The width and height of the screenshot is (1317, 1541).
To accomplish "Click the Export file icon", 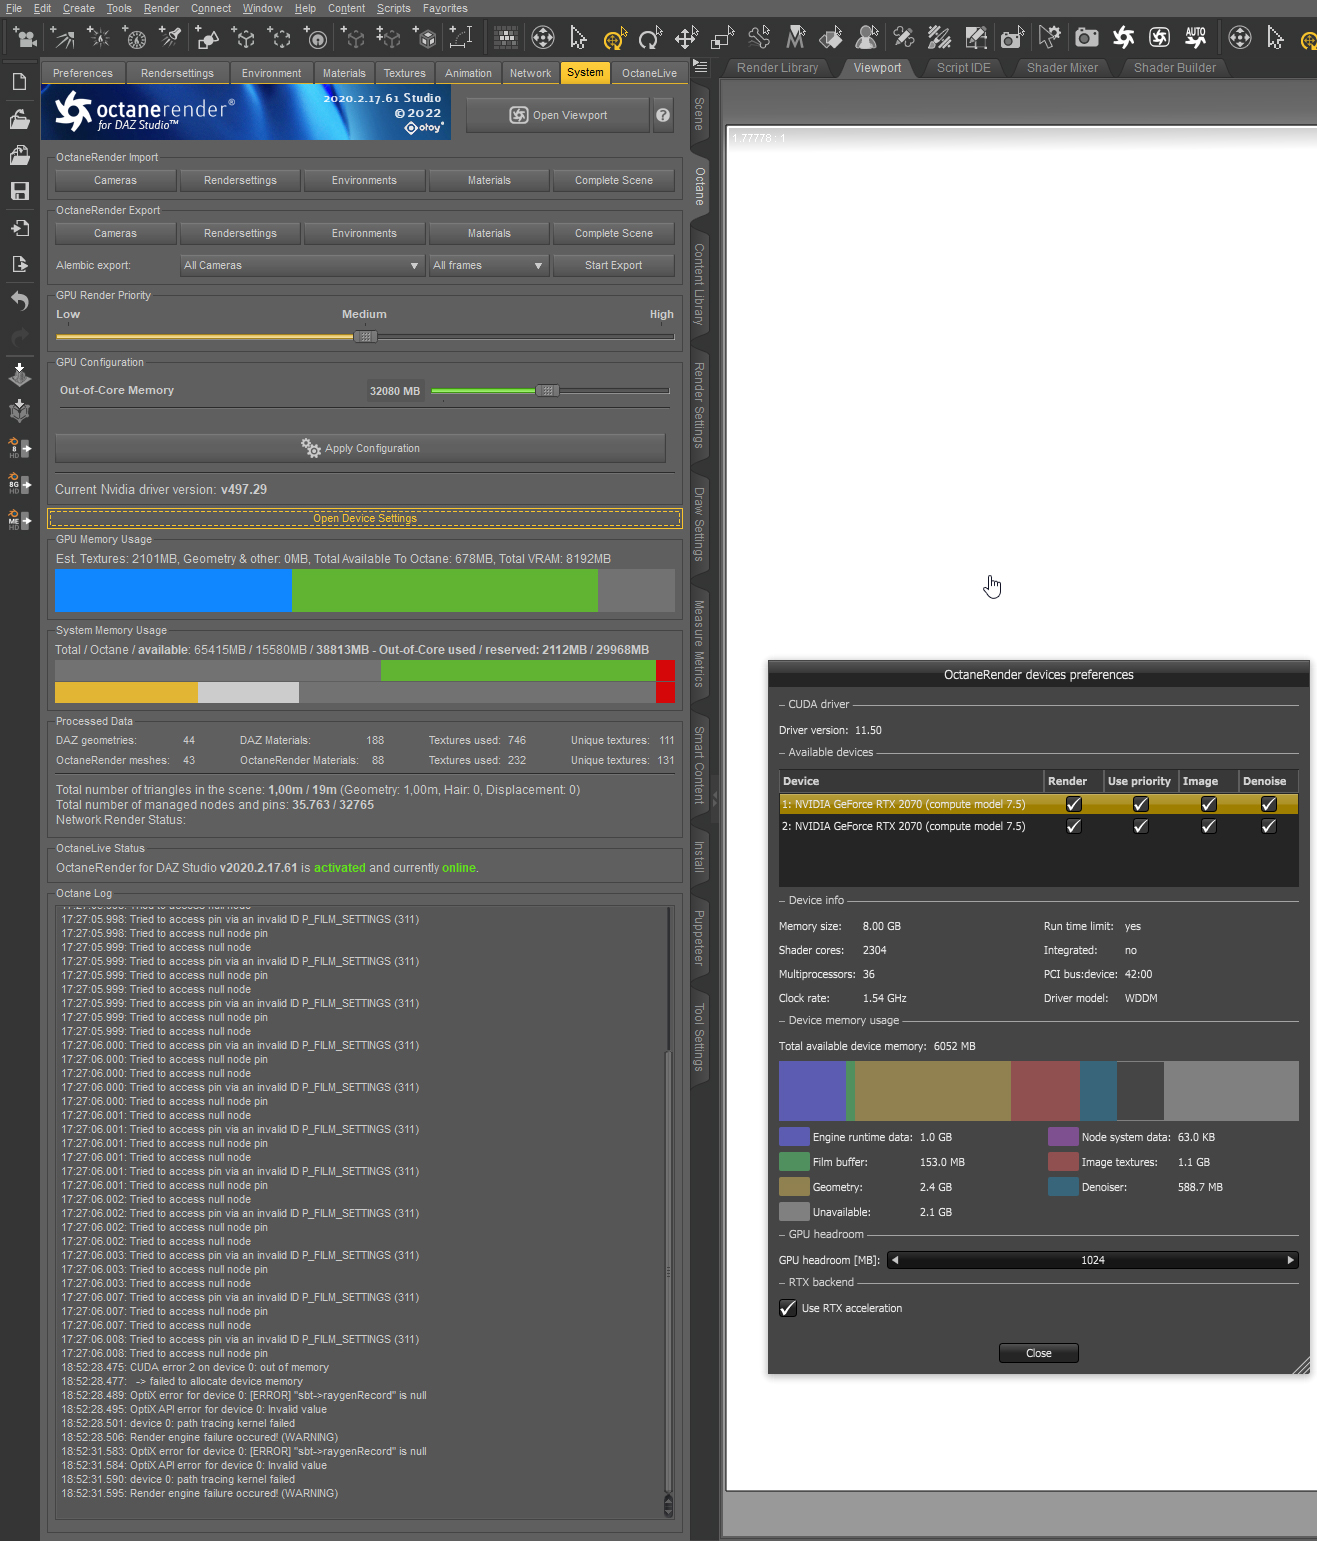I will point(19,264).
